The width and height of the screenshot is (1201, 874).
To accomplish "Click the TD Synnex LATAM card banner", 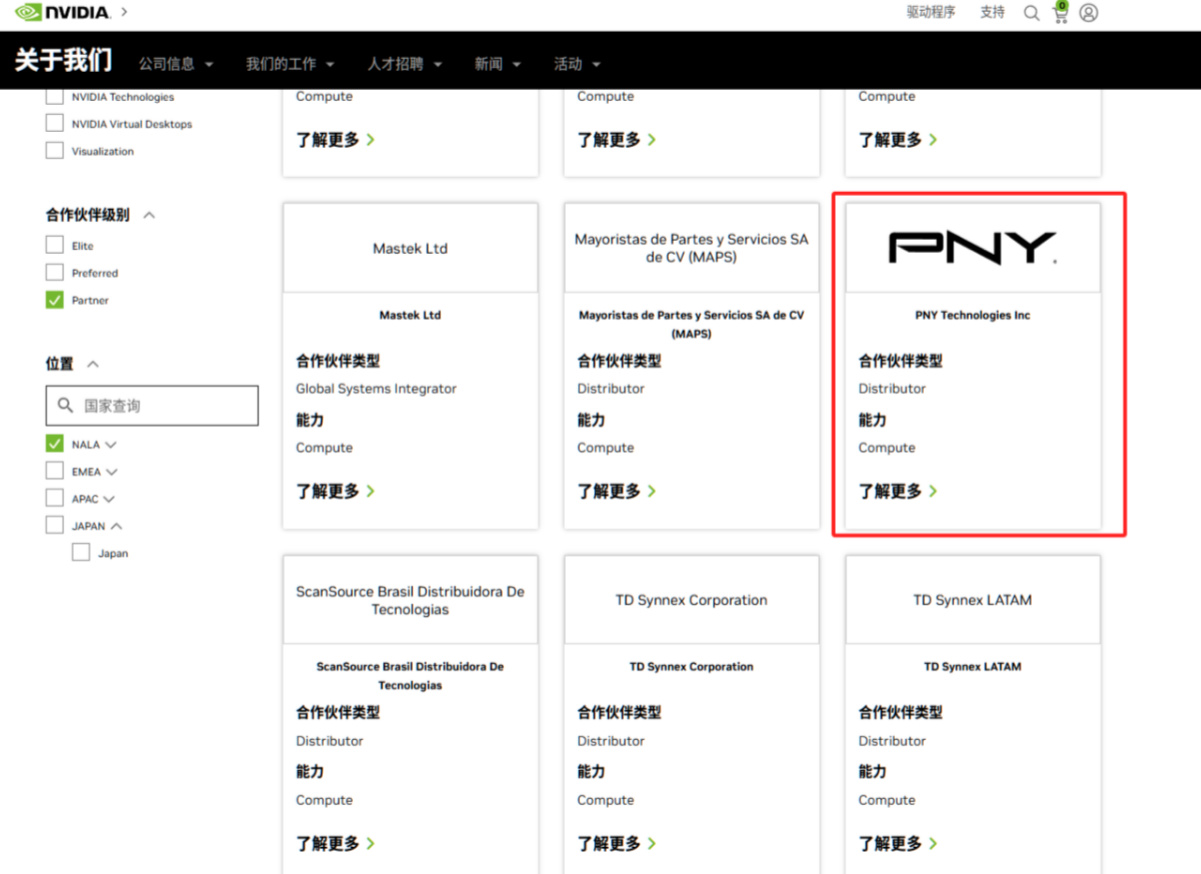I will 973,600.
